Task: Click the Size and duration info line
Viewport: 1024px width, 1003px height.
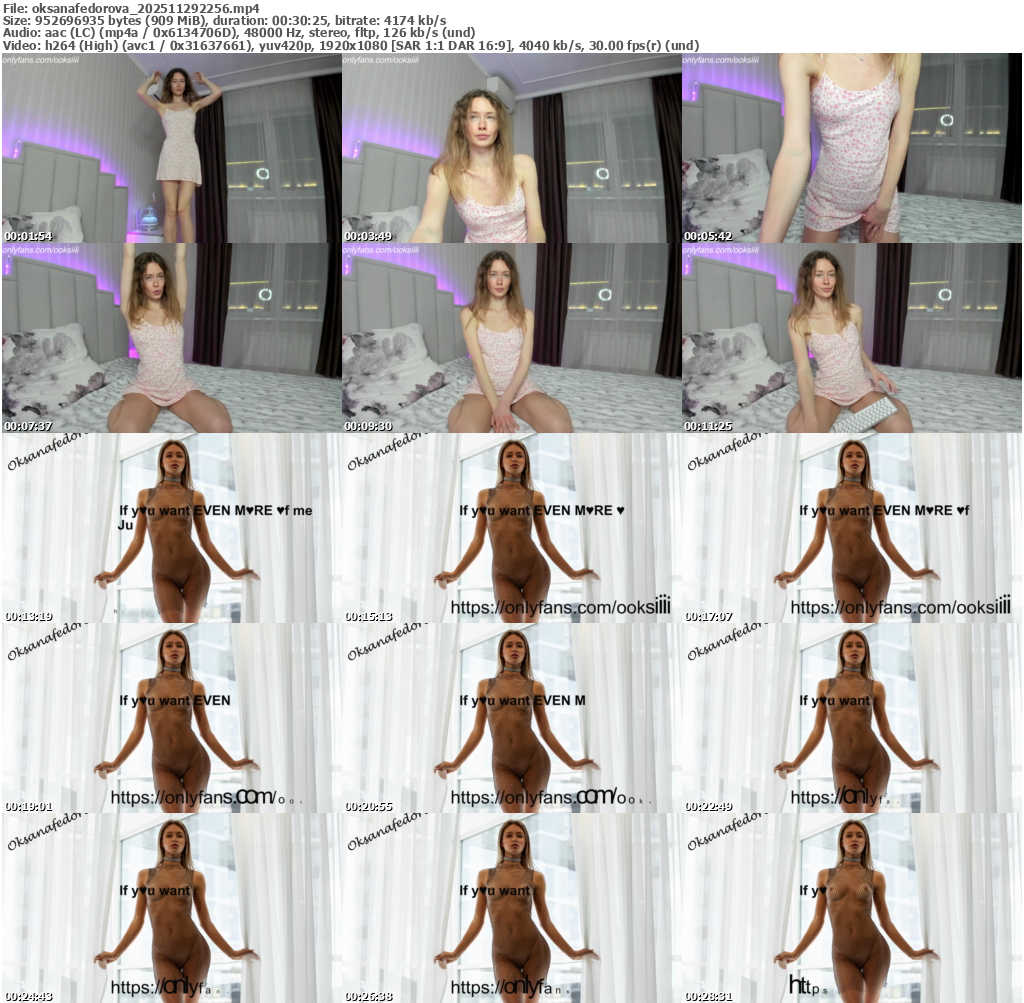Action: (x=224, y=20)
